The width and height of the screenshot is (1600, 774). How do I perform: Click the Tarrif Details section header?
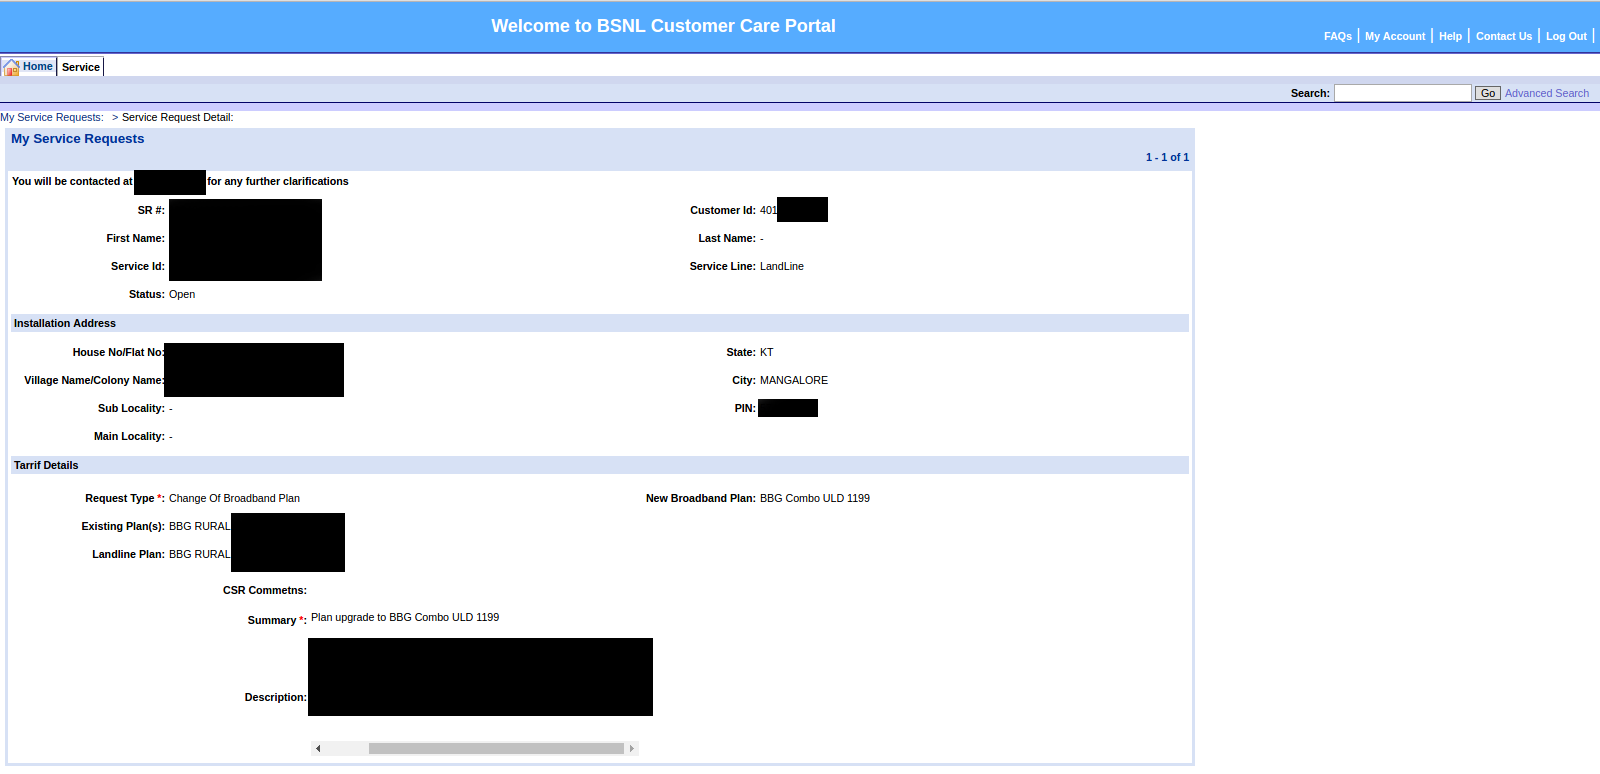click(x=46, y=465)
